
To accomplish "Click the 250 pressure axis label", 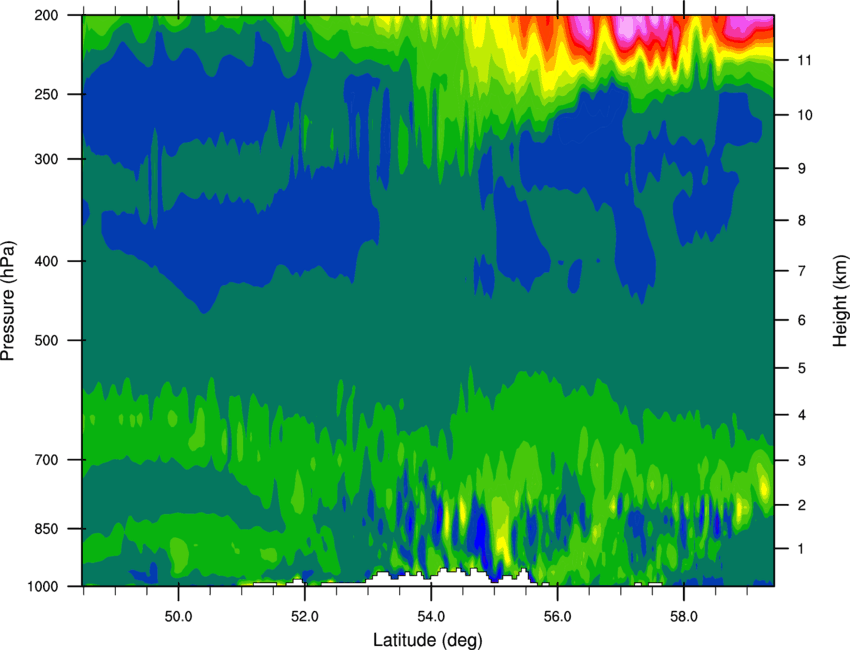I will (46, 94).
